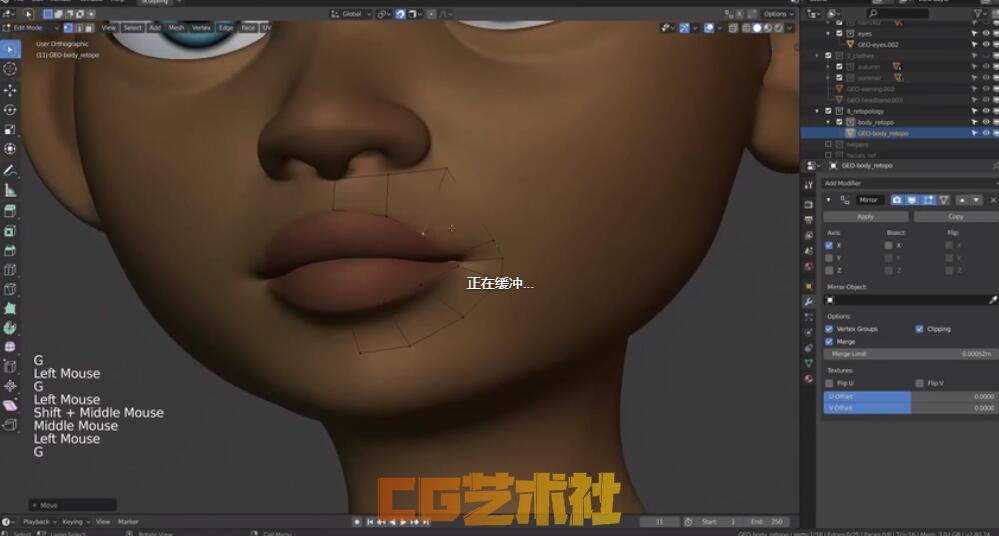Collapse the Mirror modifier panel
This screenshot has height=536, width=999.
(828, 200)
